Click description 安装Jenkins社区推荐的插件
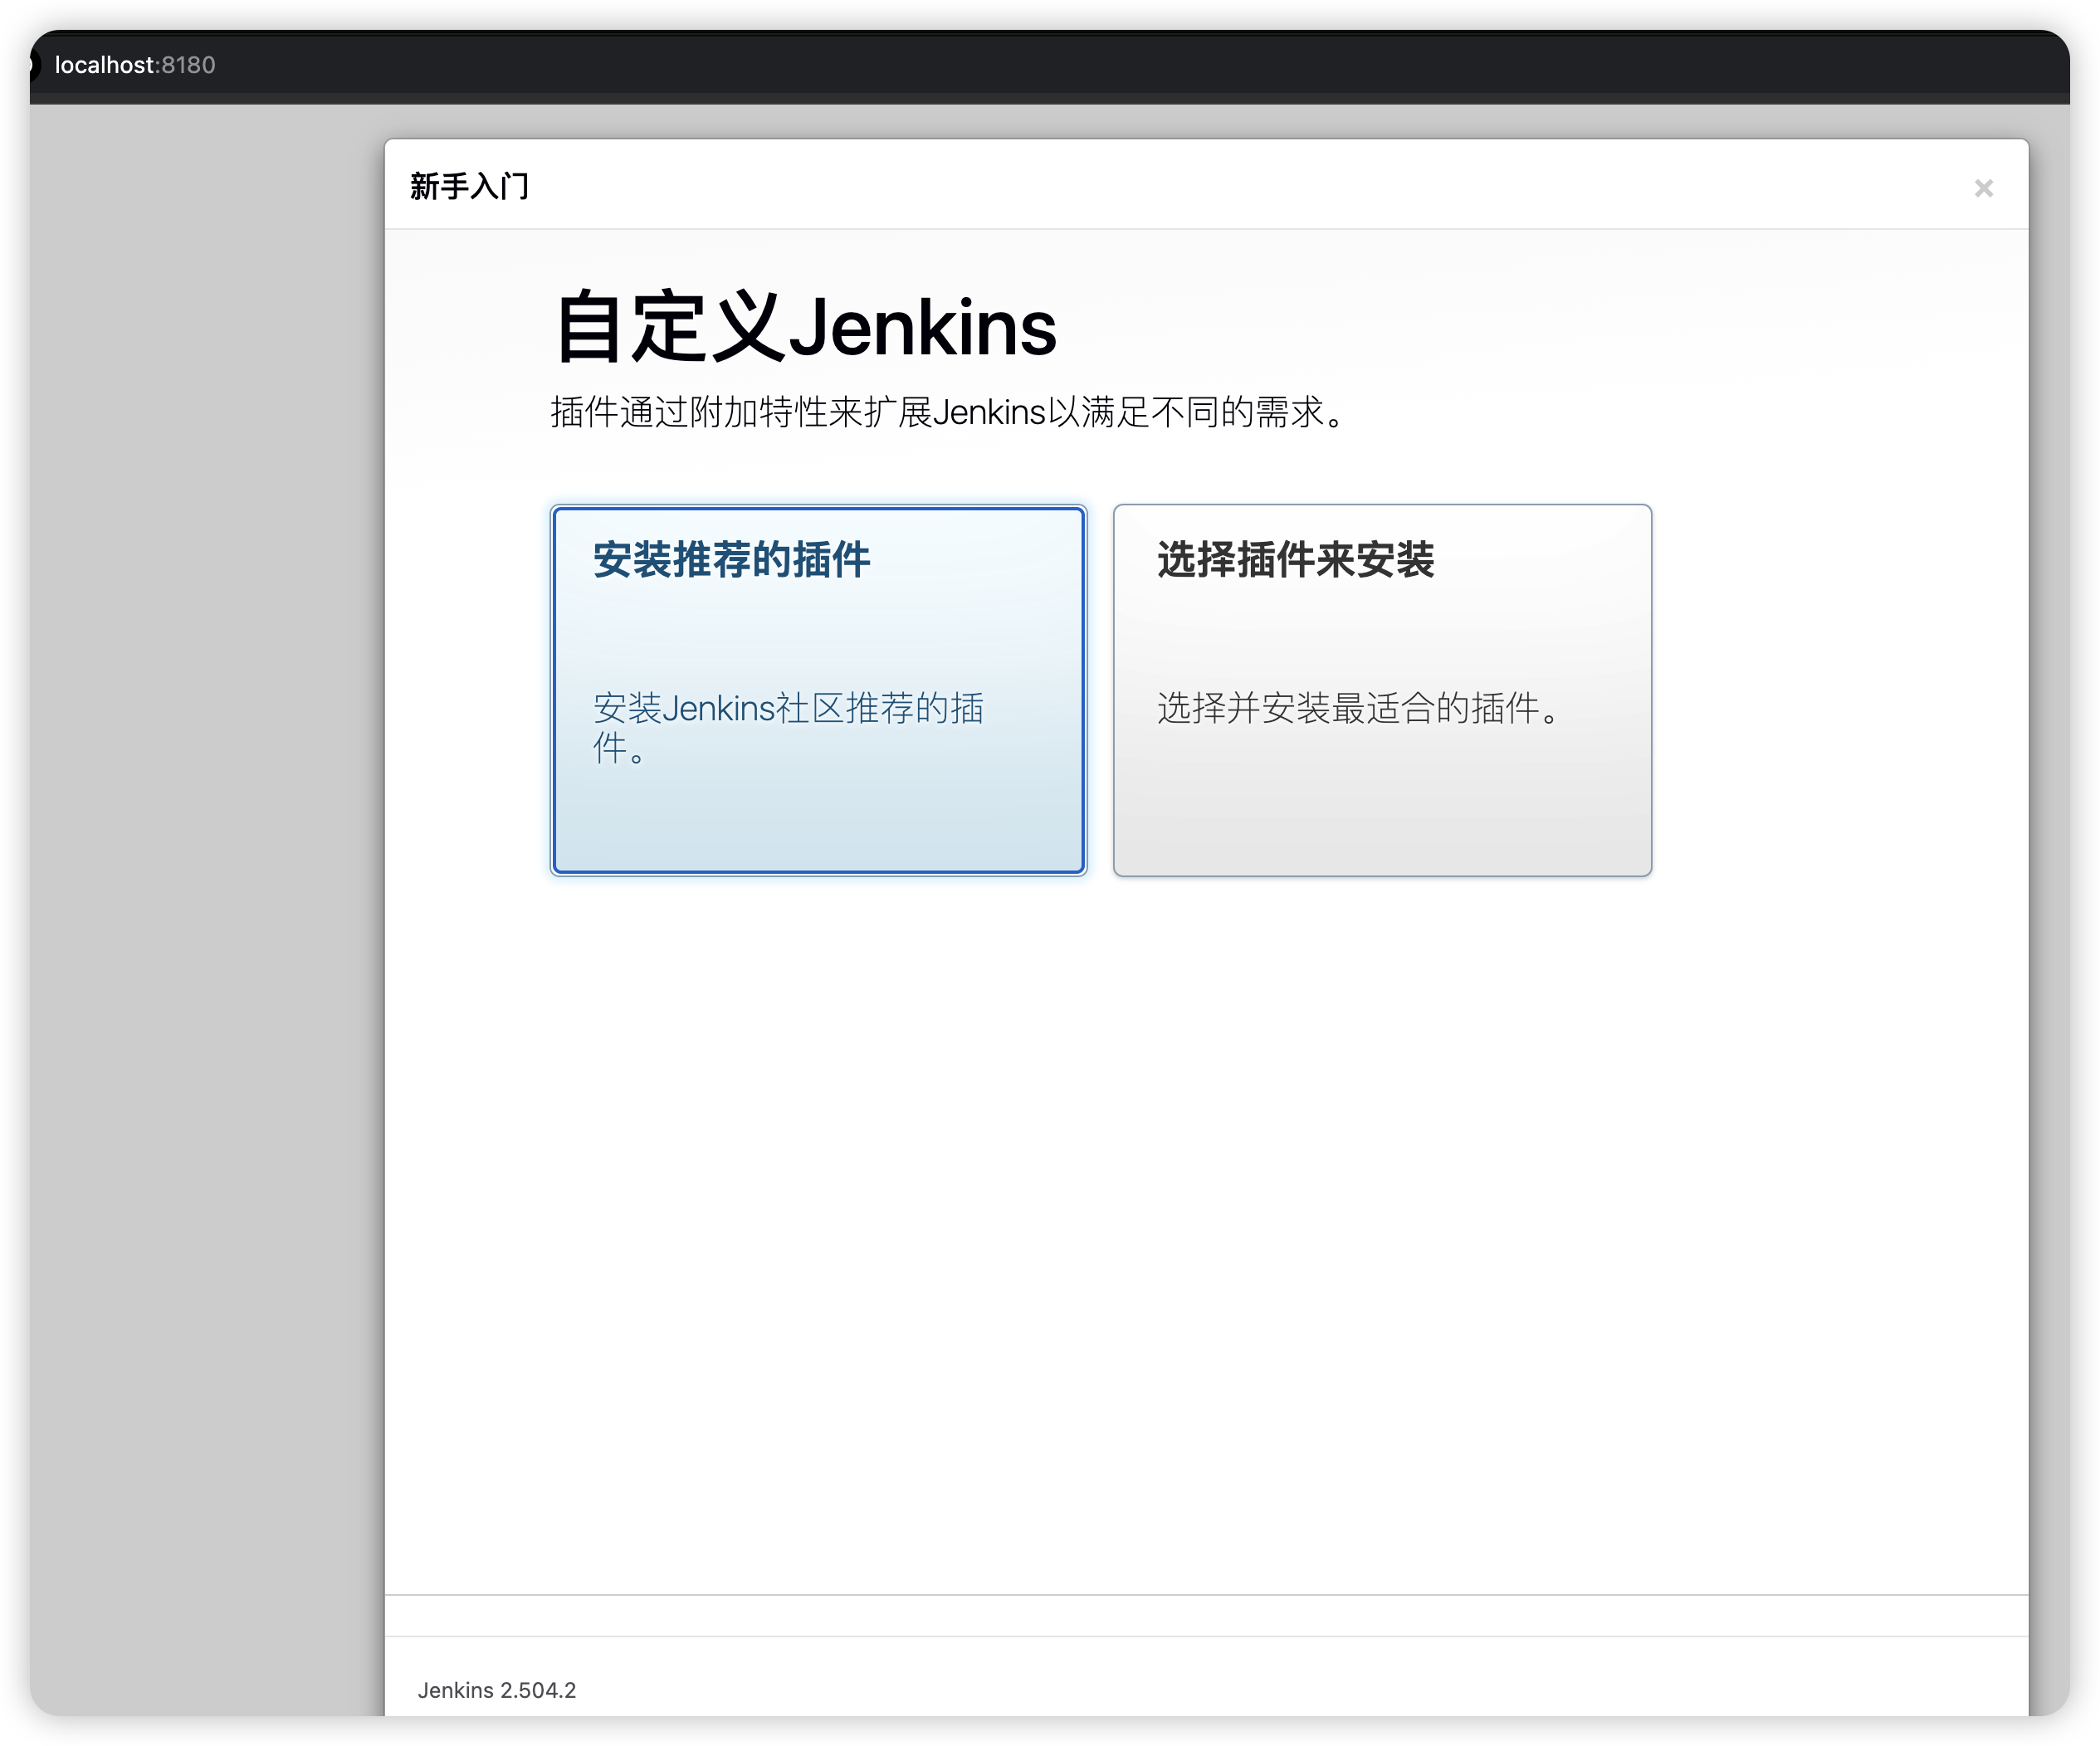 pyautogui.click(x=788, y=709)
